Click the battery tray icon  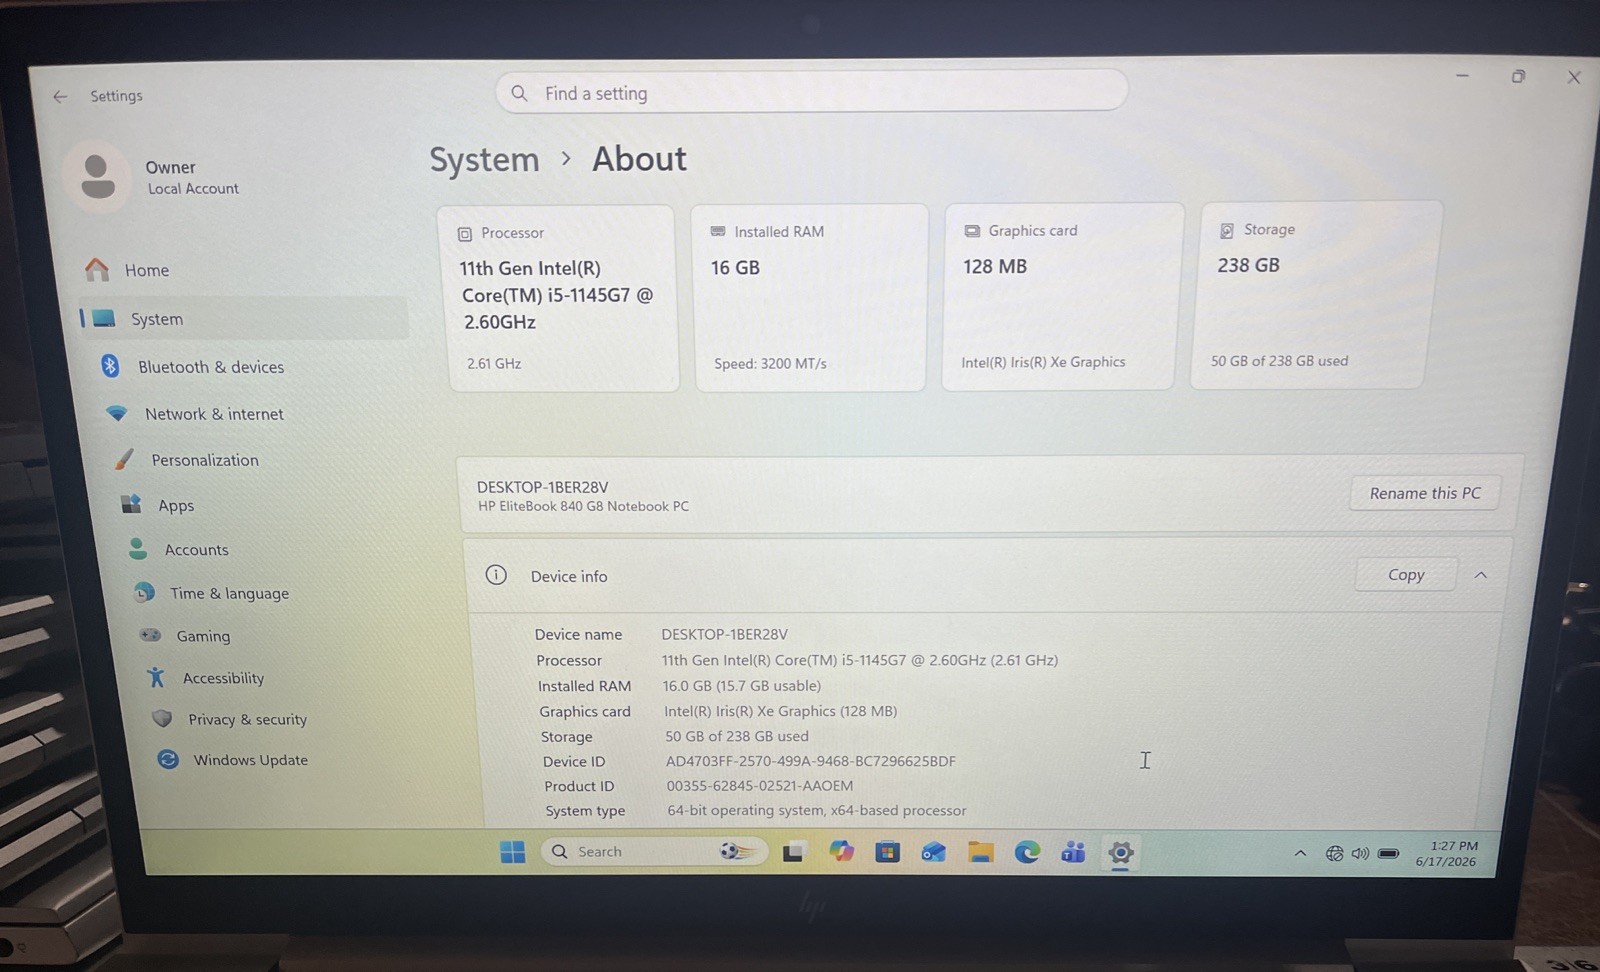[x=1388, y=854]
